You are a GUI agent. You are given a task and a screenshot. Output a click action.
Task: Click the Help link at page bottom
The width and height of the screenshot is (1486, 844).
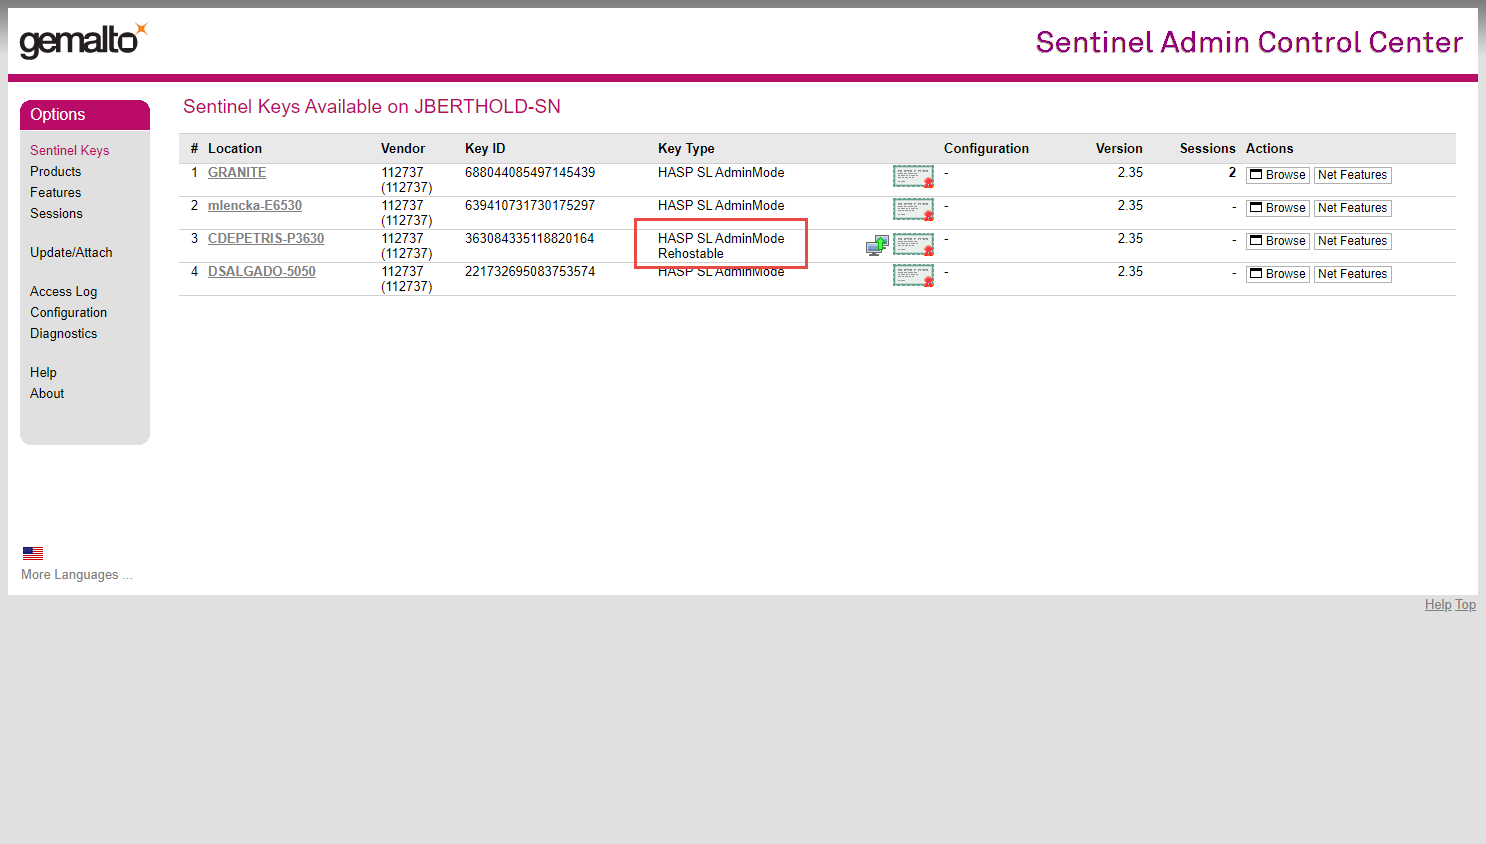[1438, 604]
